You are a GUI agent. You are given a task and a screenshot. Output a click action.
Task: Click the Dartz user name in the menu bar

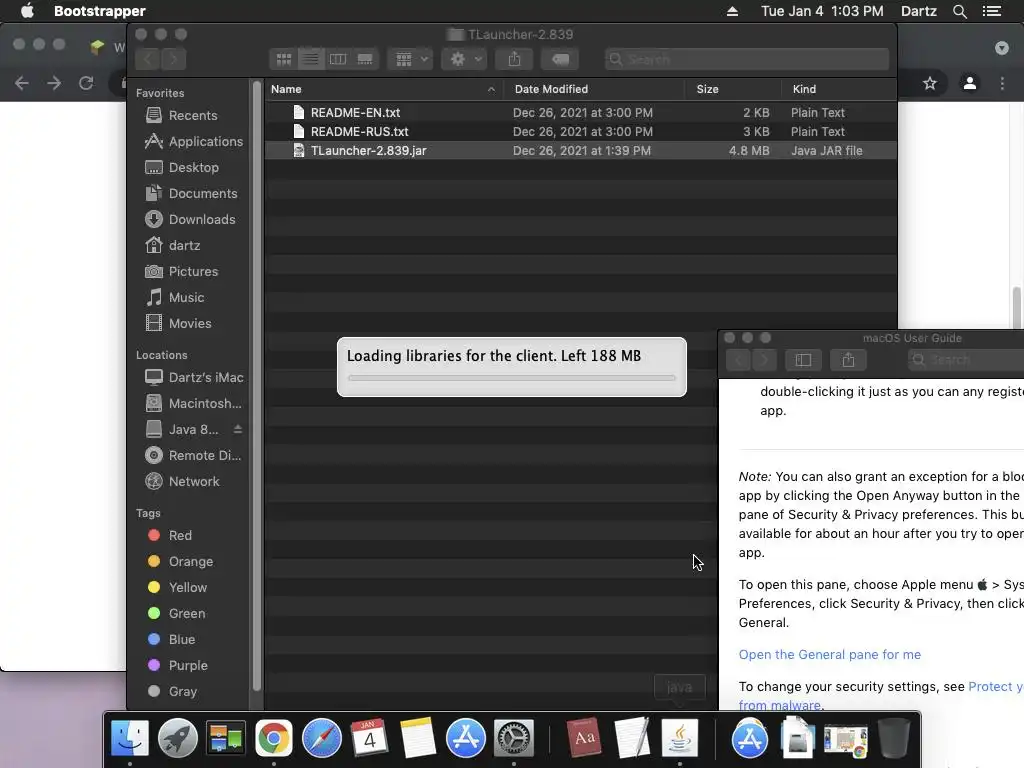[x=918, y=11]
